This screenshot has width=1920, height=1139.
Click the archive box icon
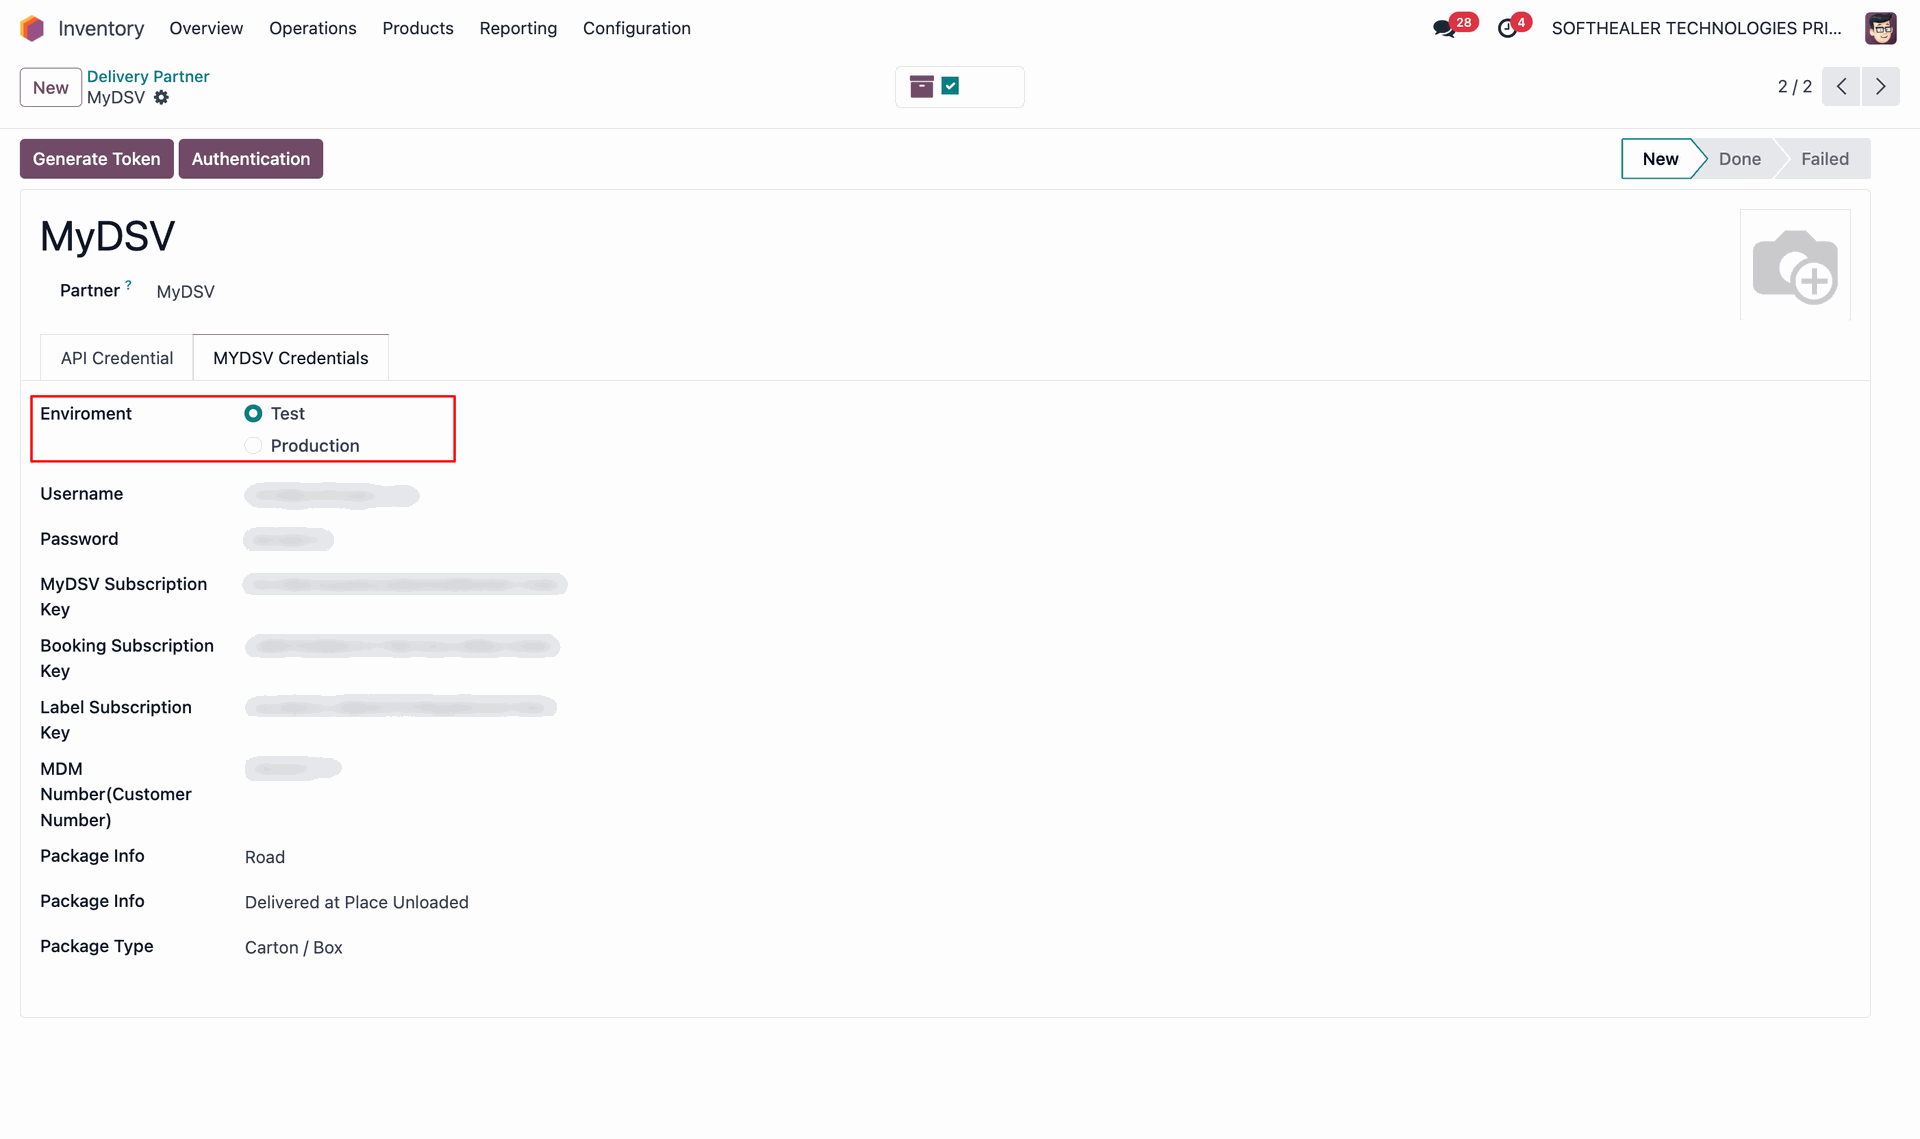tap(921, 87)
